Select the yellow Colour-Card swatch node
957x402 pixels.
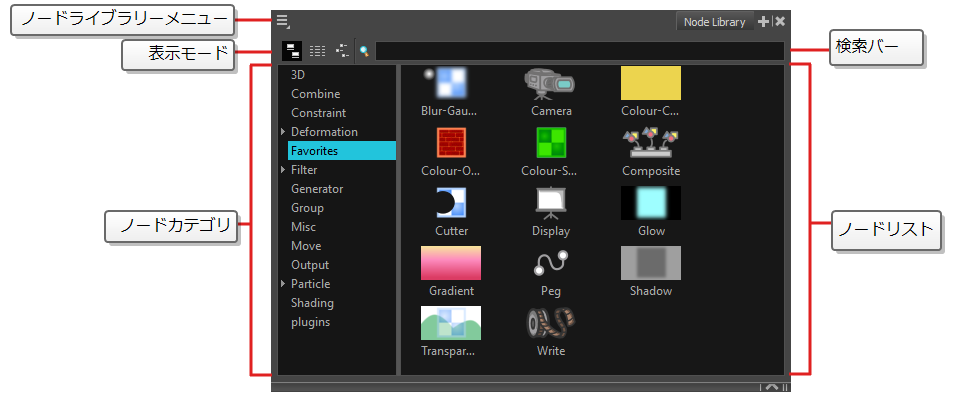click(650, 83)
